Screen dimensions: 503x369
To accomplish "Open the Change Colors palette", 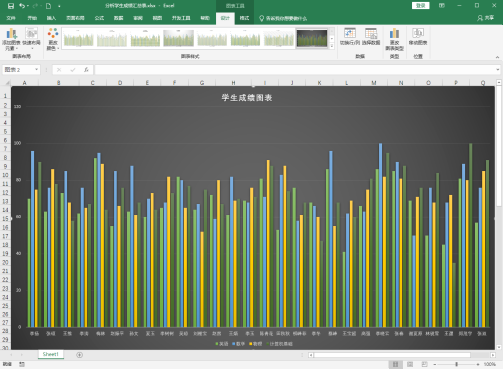I will [x=53, y=39].
